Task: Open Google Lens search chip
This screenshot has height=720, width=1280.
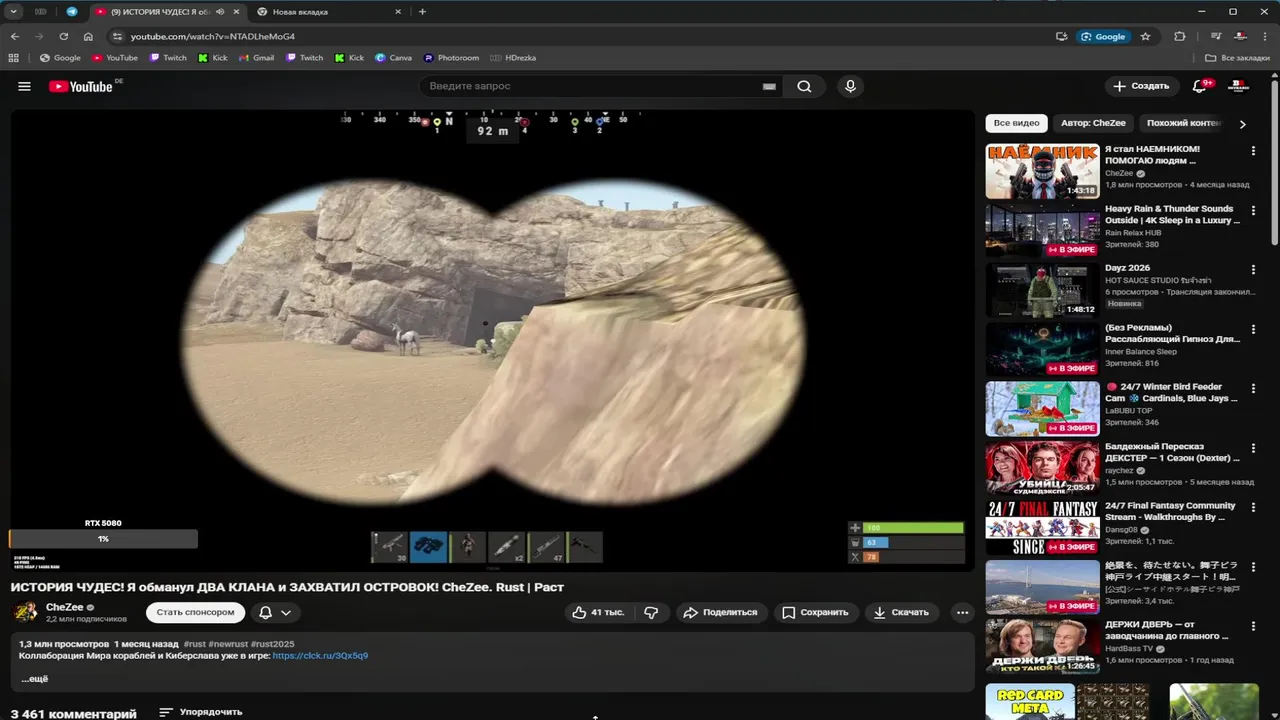Action: (x=1103, y=36)
